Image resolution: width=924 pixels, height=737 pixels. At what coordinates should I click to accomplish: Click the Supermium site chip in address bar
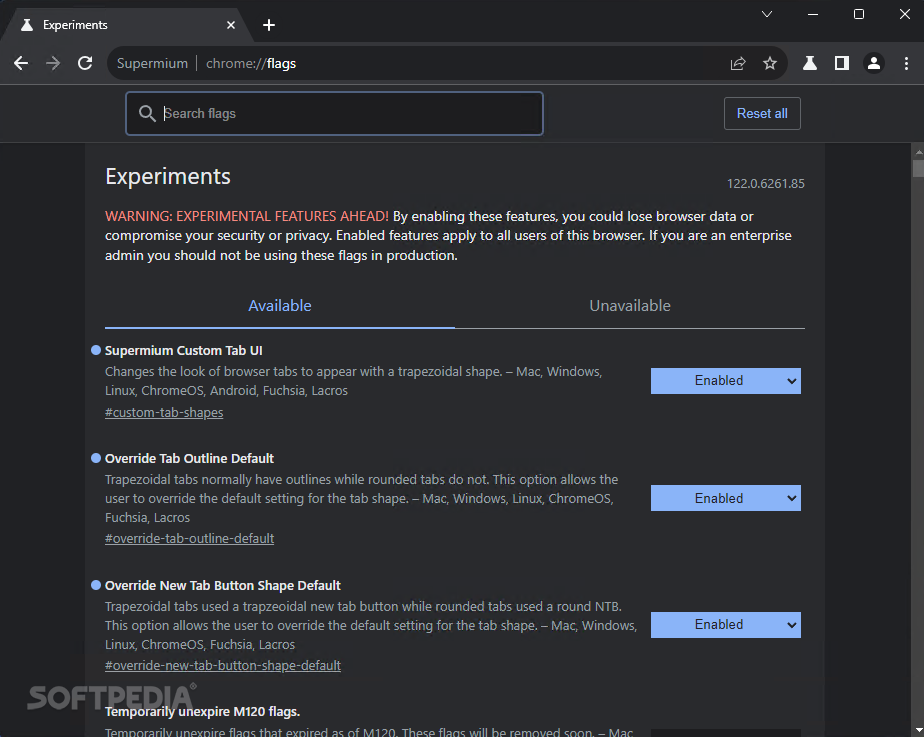pos(152,63)
